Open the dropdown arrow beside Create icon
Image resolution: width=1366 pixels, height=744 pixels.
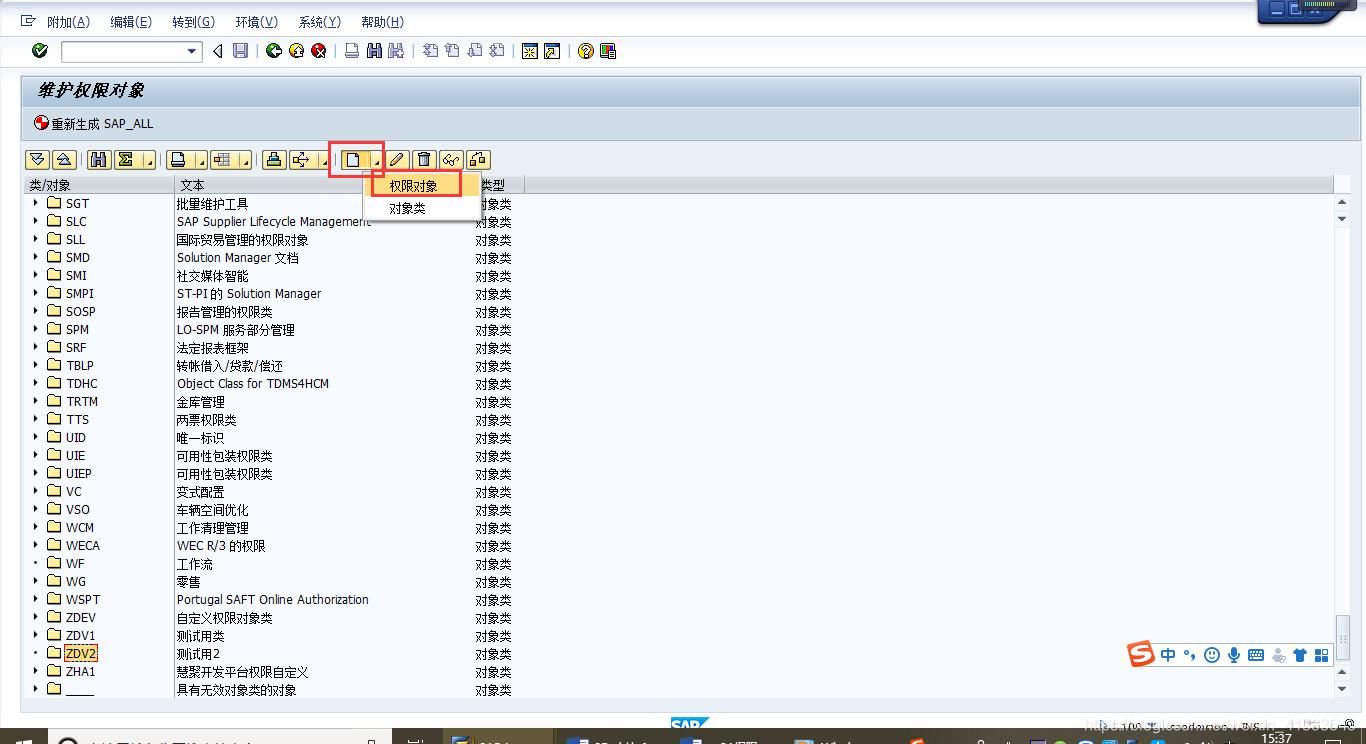coord(377,161)
